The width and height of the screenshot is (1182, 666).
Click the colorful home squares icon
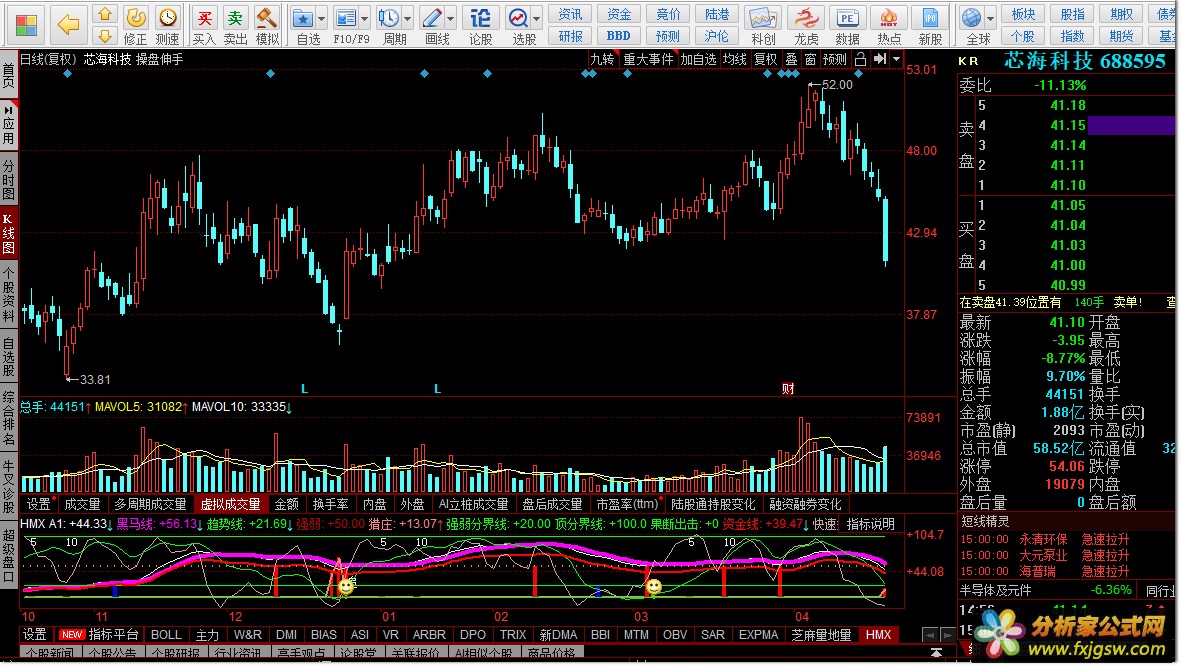(26, 24)
